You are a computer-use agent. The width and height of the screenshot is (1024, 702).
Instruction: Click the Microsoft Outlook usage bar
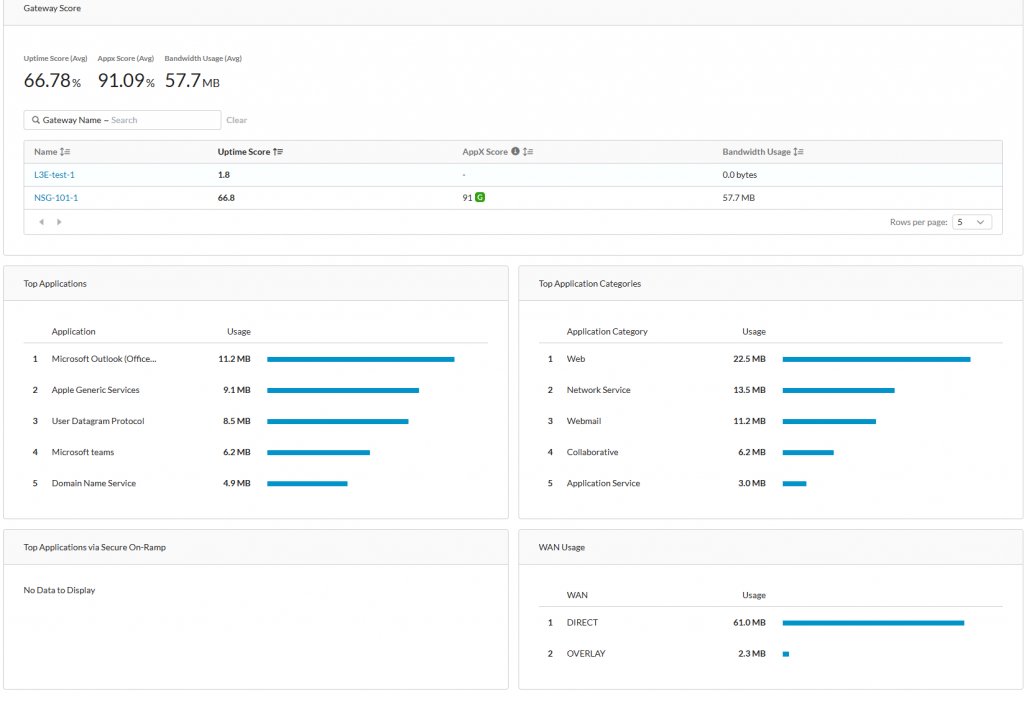(x=360, y=359)
